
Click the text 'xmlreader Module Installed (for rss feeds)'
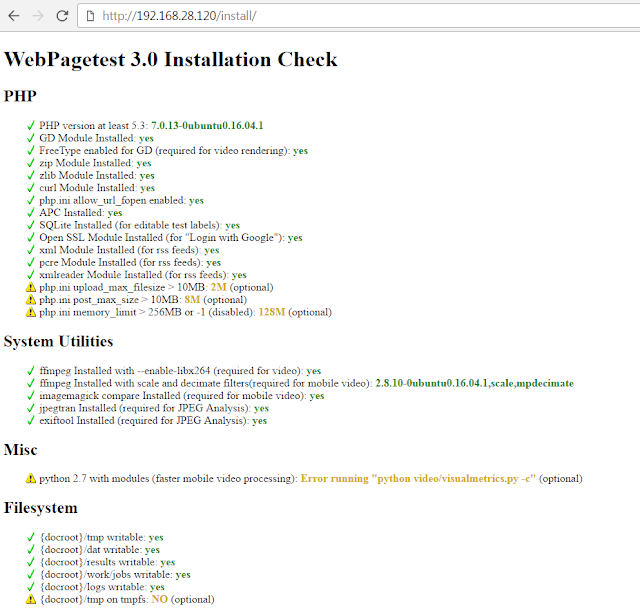(134, 275)
